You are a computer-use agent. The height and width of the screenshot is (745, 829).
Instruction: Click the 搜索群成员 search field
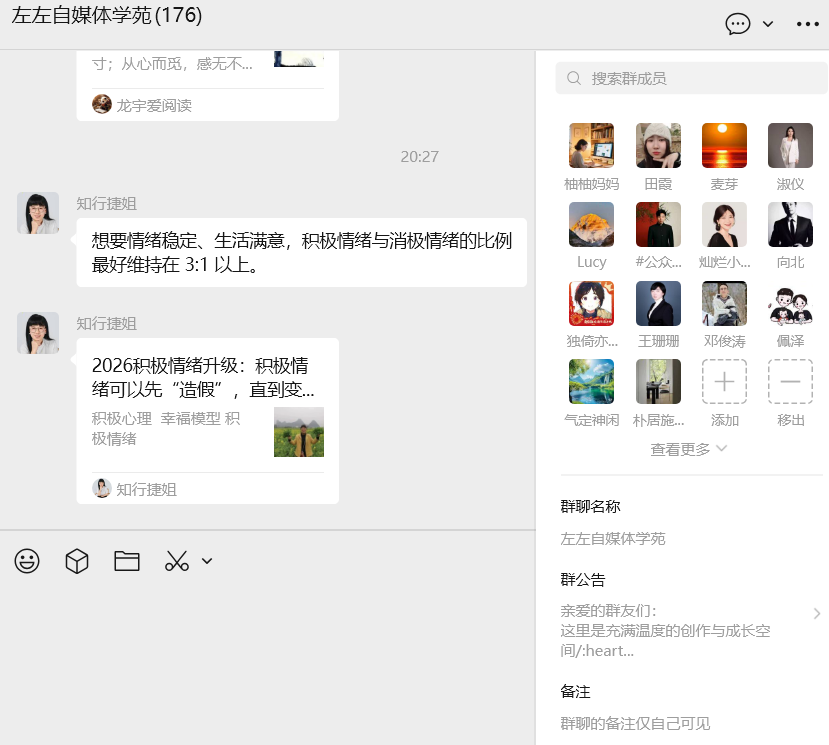(x=692, y=78)
